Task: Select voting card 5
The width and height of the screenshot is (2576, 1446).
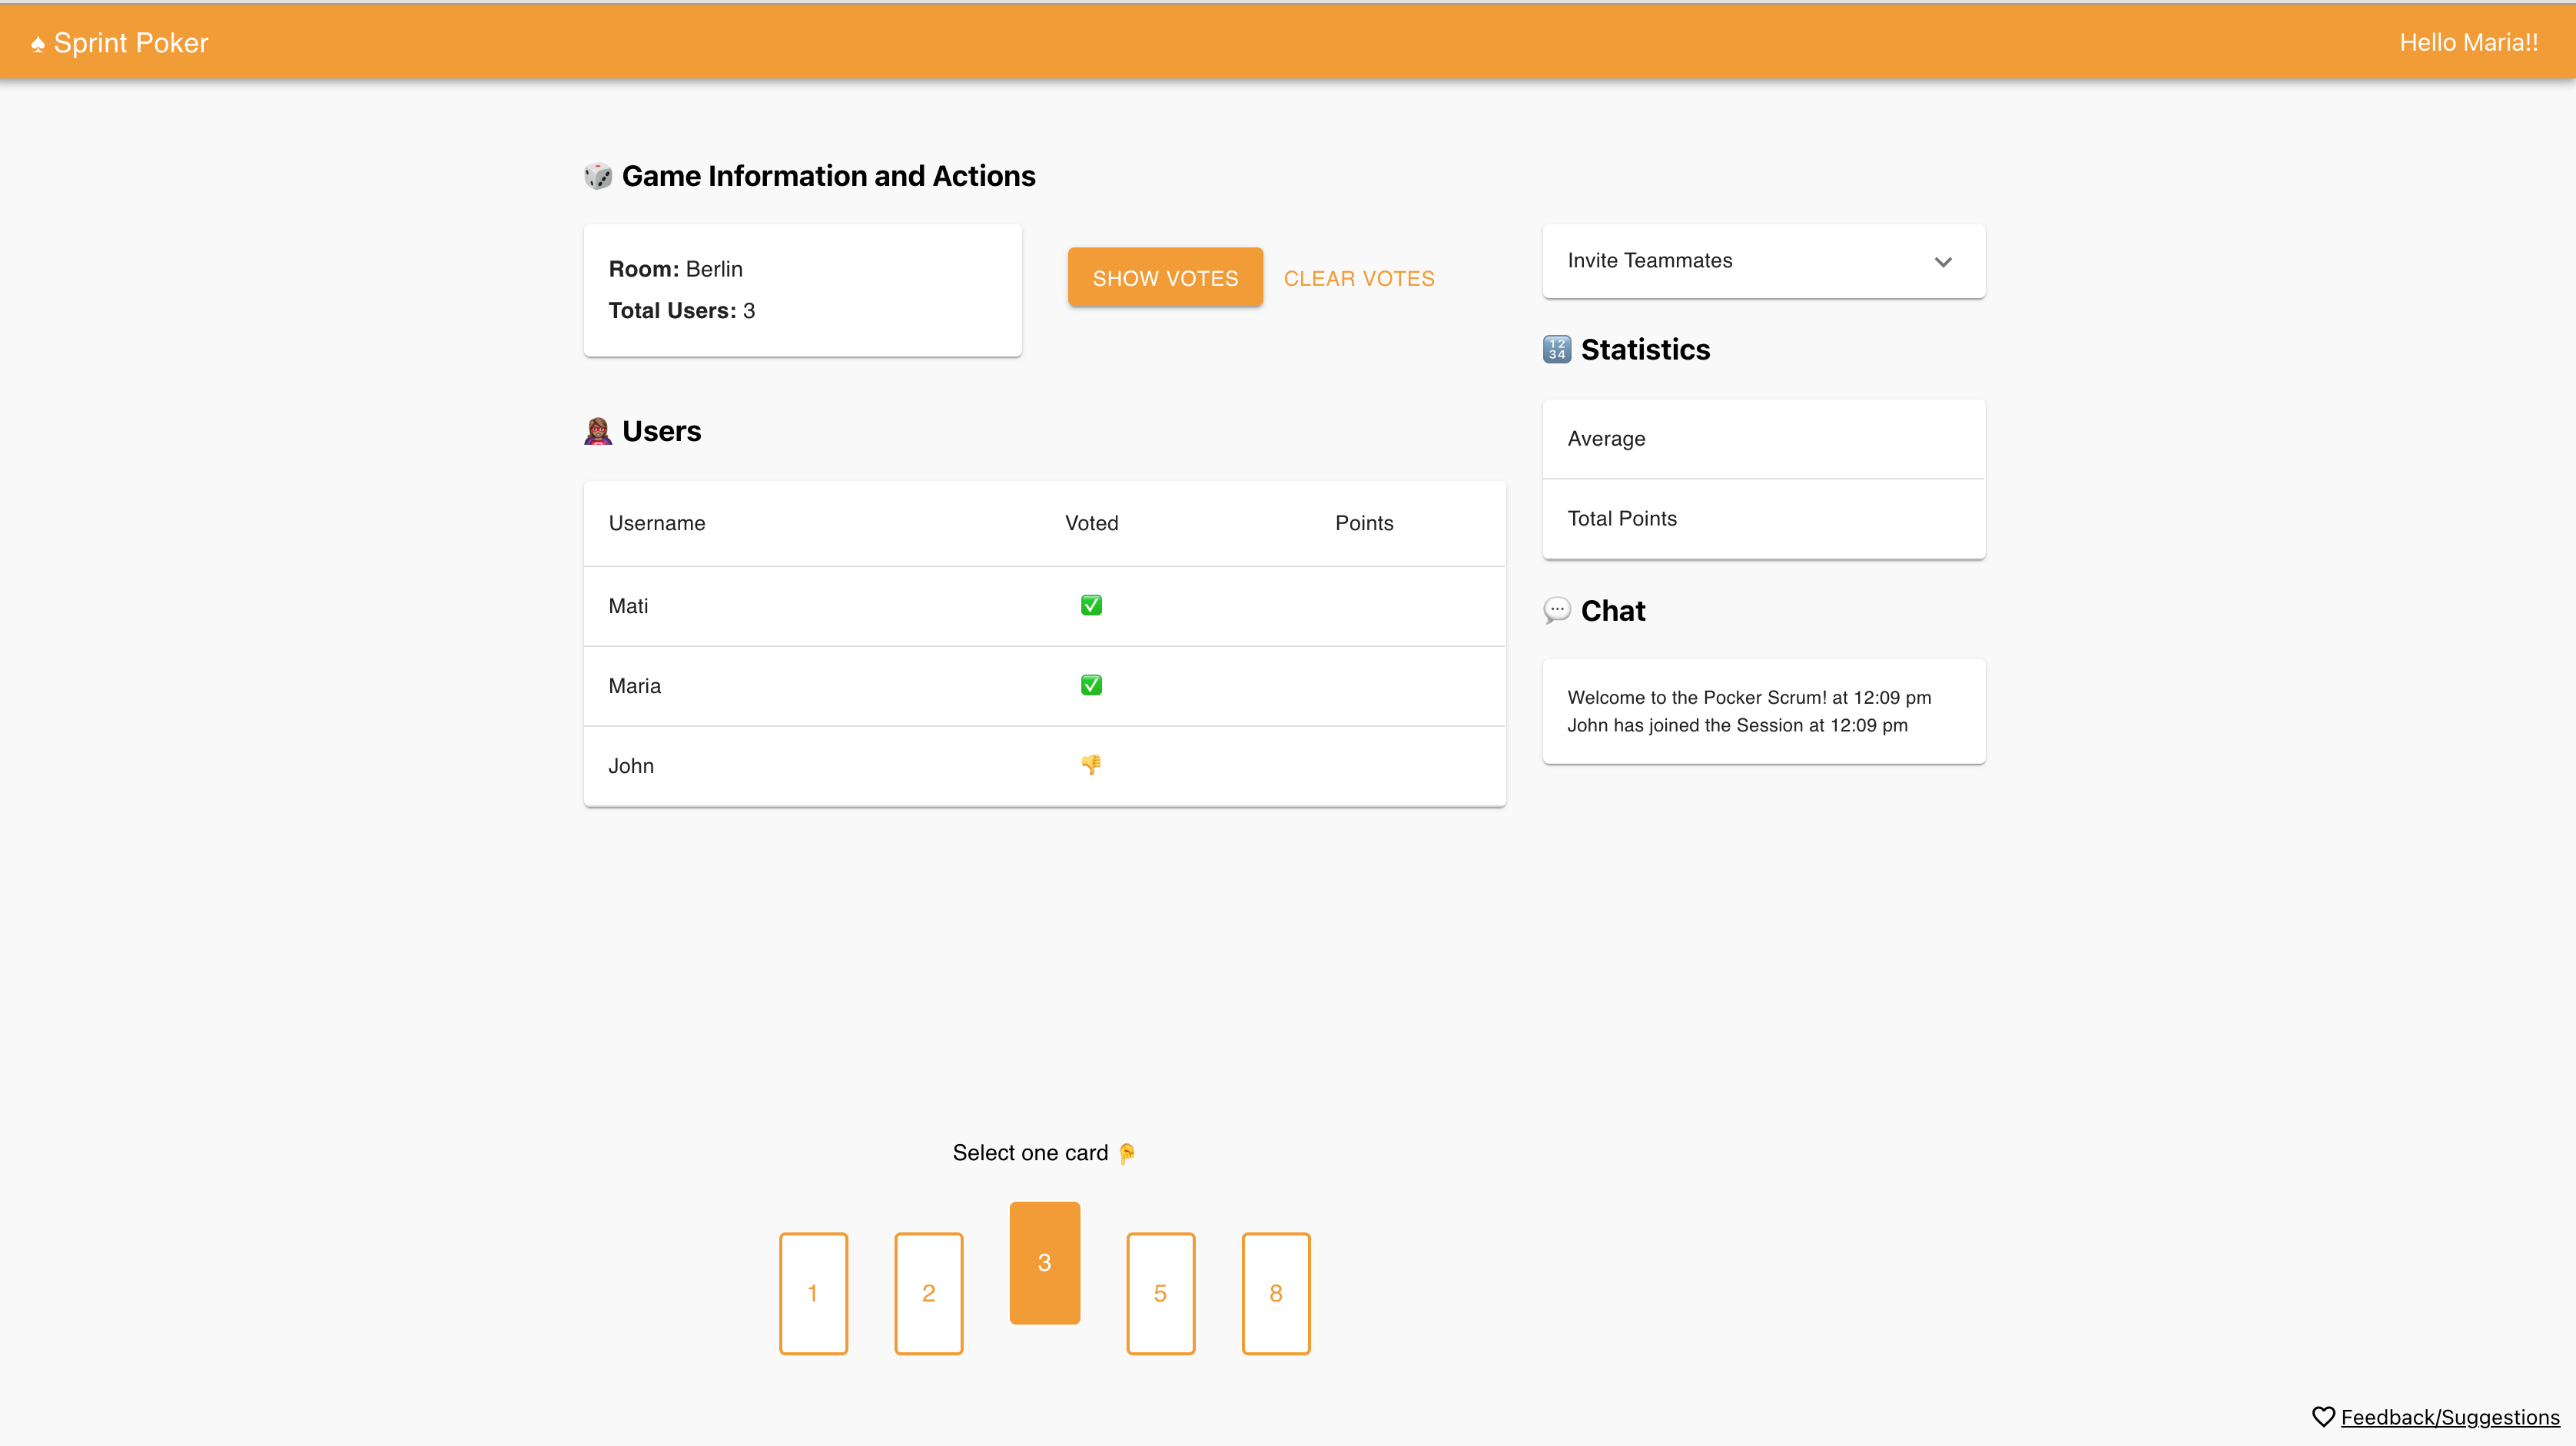Action: point(1160,1293)
